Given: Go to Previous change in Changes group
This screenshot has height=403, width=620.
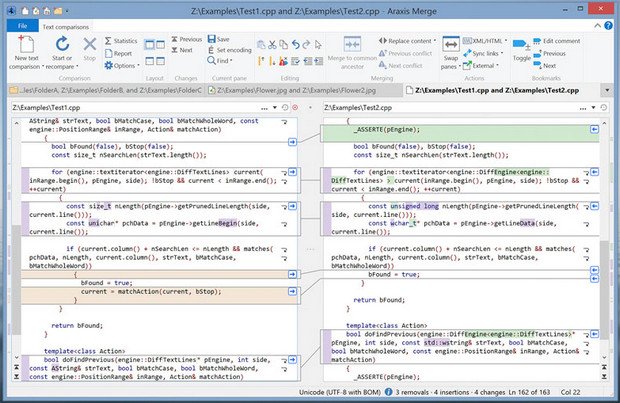Looking at the screenshot, I should pos(186,39).
